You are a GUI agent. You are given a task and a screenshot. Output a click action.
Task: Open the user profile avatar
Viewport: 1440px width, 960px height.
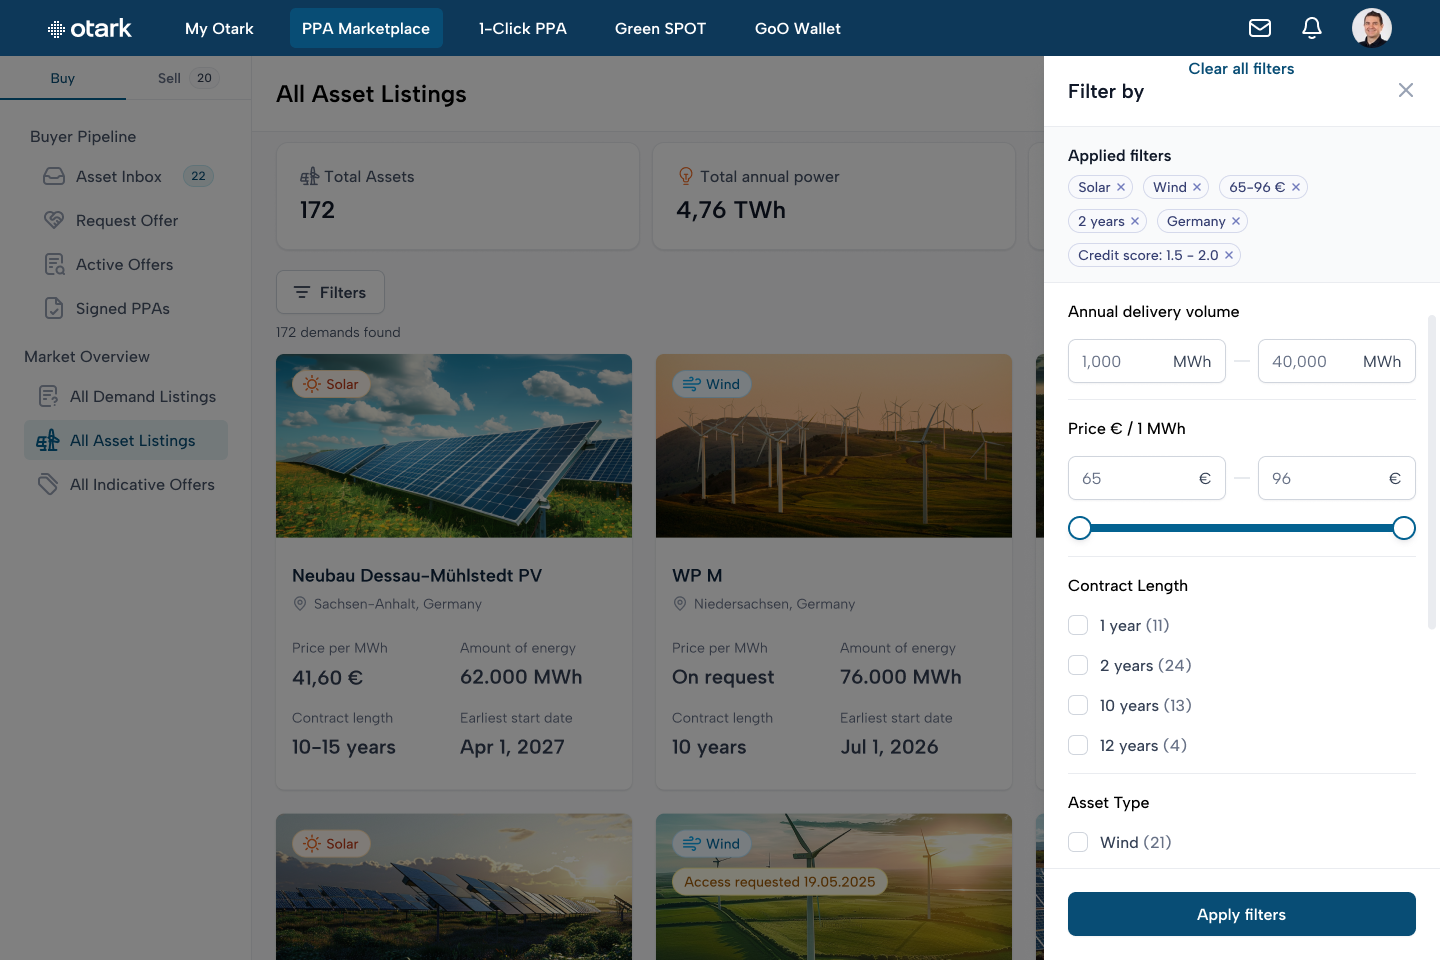(1372, 28)
